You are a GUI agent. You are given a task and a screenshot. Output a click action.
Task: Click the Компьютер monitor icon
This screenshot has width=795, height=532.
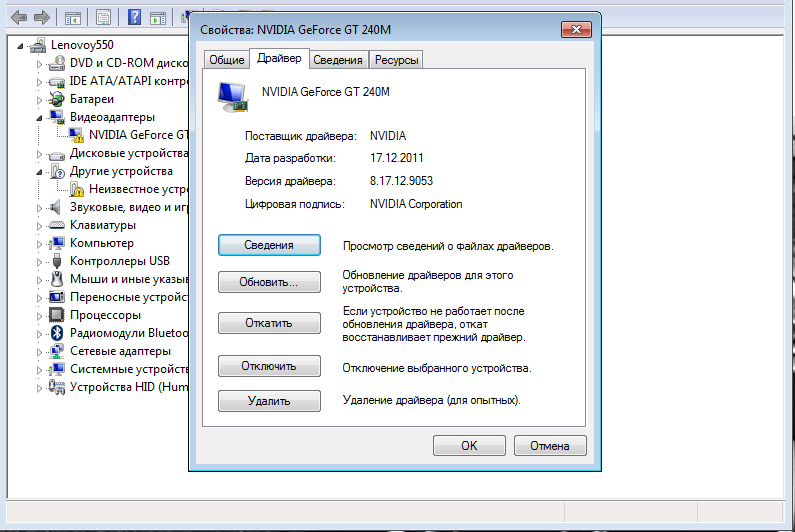click(58, 243)
